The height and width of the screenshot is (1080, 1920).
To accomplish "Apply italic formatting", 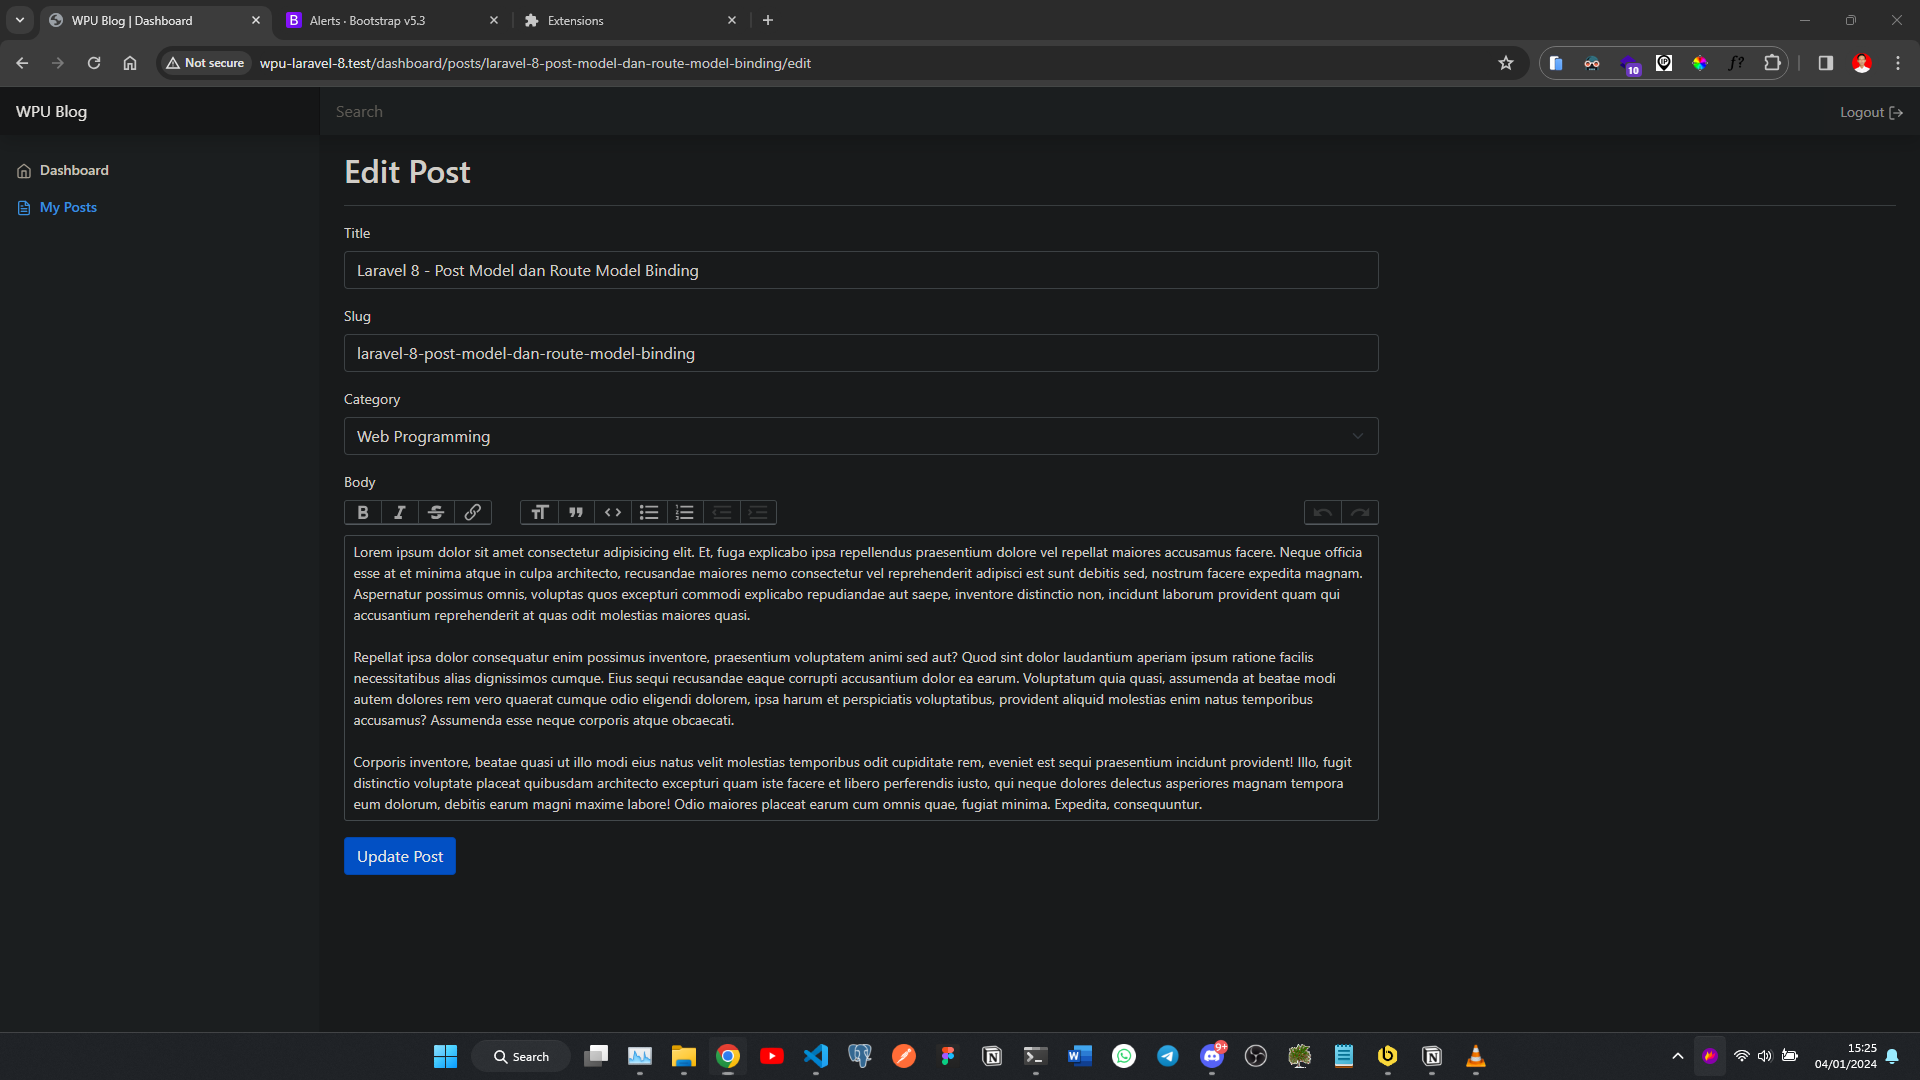I will click(399, 512).
